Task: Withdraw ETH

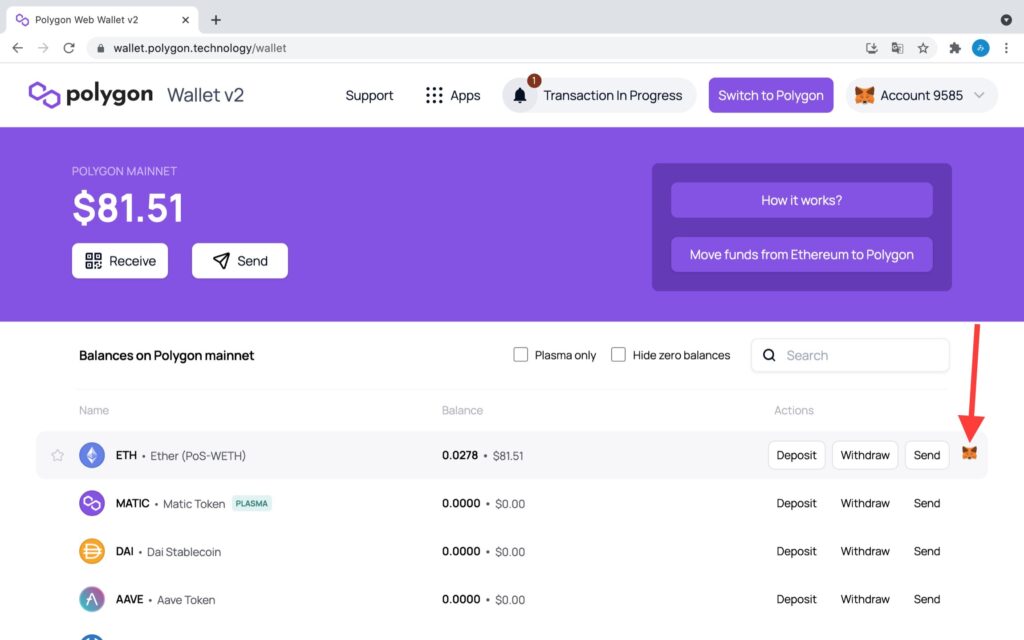Action: [865, 455]
